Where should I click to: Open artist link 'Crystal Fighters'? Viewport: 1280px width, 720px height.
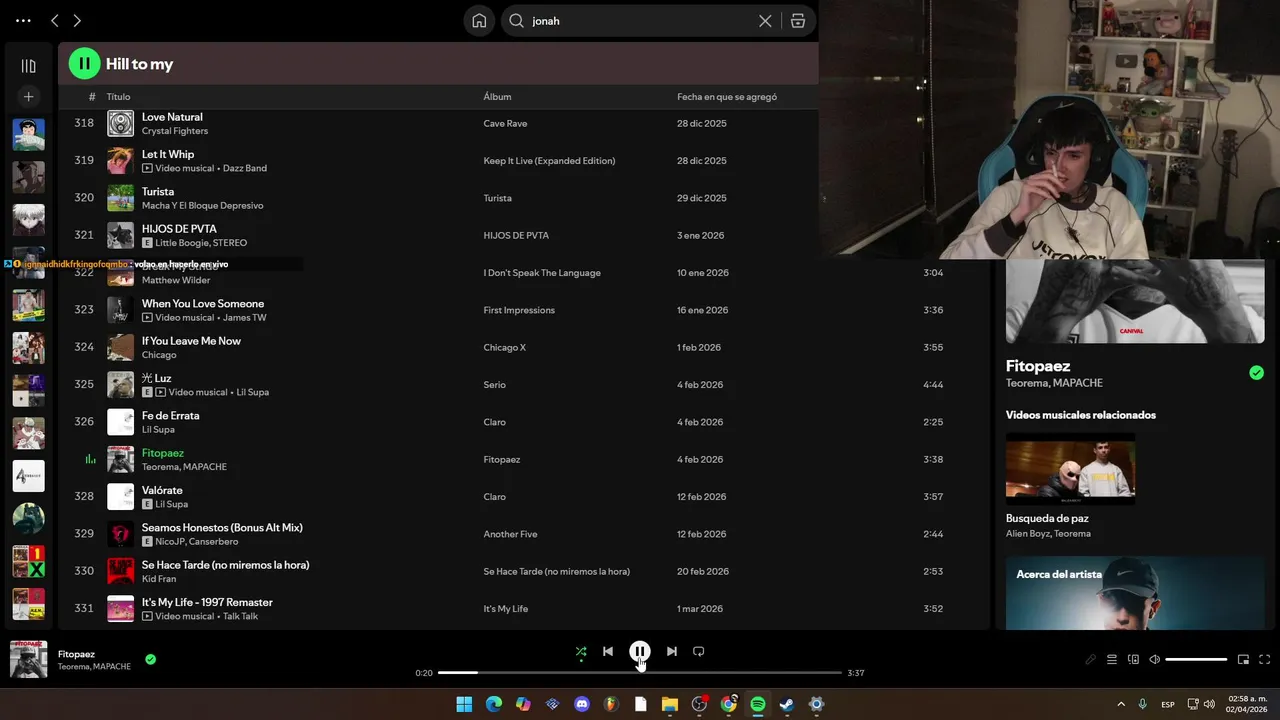click(175, 131)
